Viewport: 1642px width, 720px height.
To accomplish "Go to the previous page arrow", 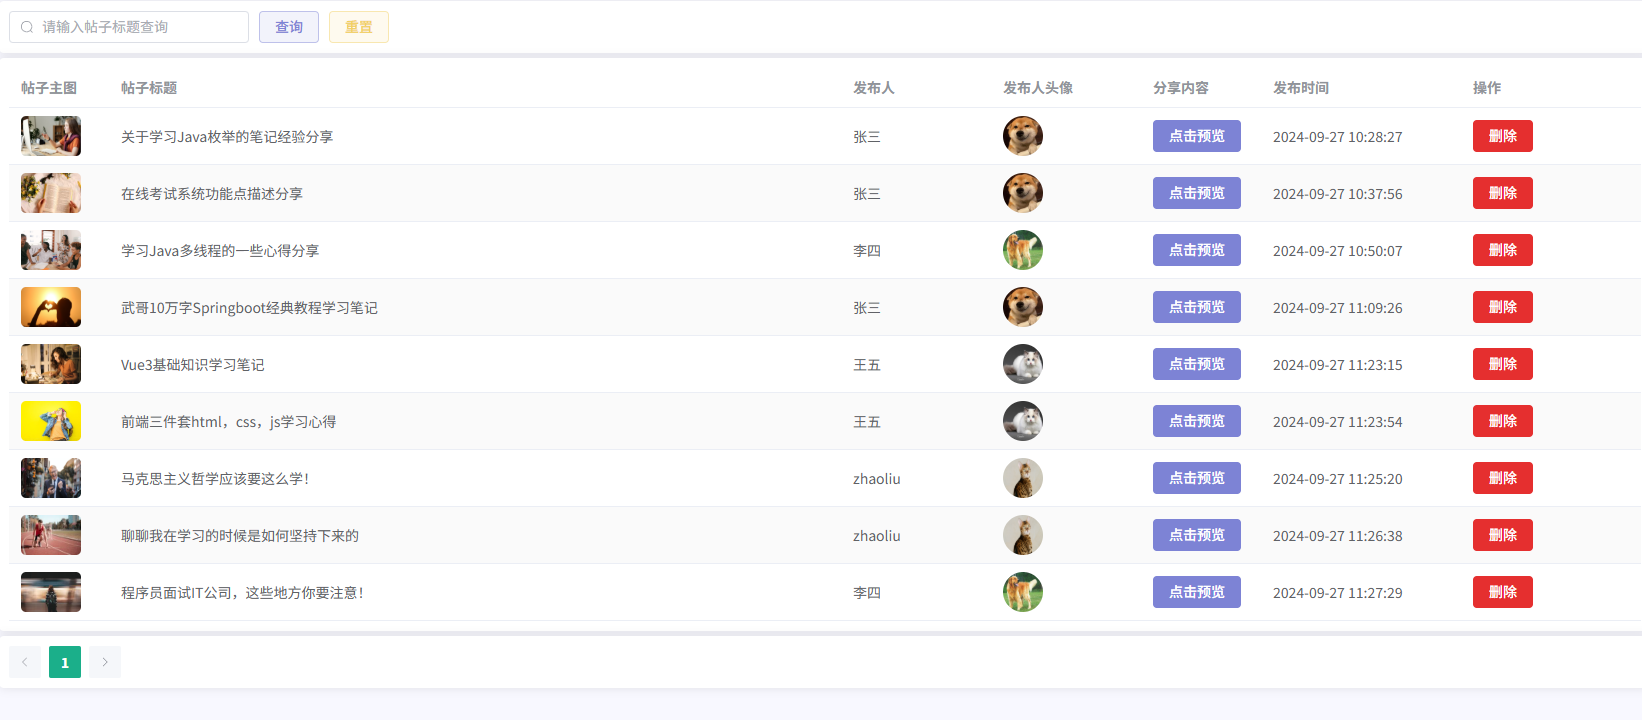I will [25, 662].
